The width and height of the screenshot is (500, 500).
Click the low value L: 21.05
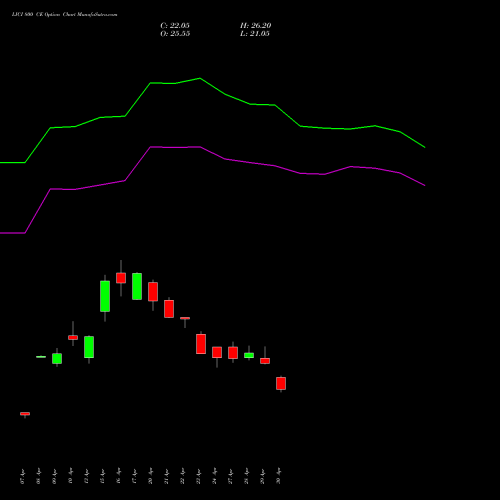pos(255,34)
